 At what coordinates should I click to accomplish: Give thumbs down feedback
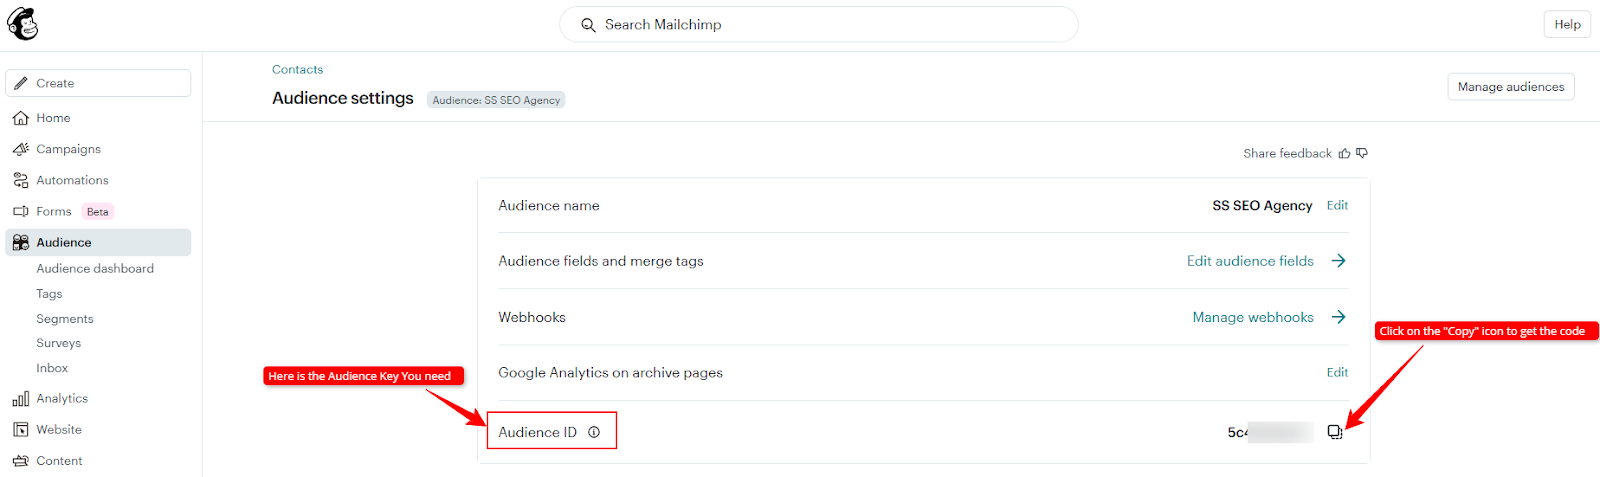(1362, 153)
